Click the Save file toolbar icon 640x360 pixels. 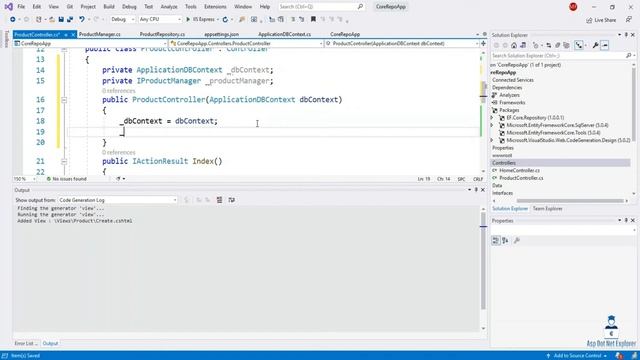coord(61,19)
